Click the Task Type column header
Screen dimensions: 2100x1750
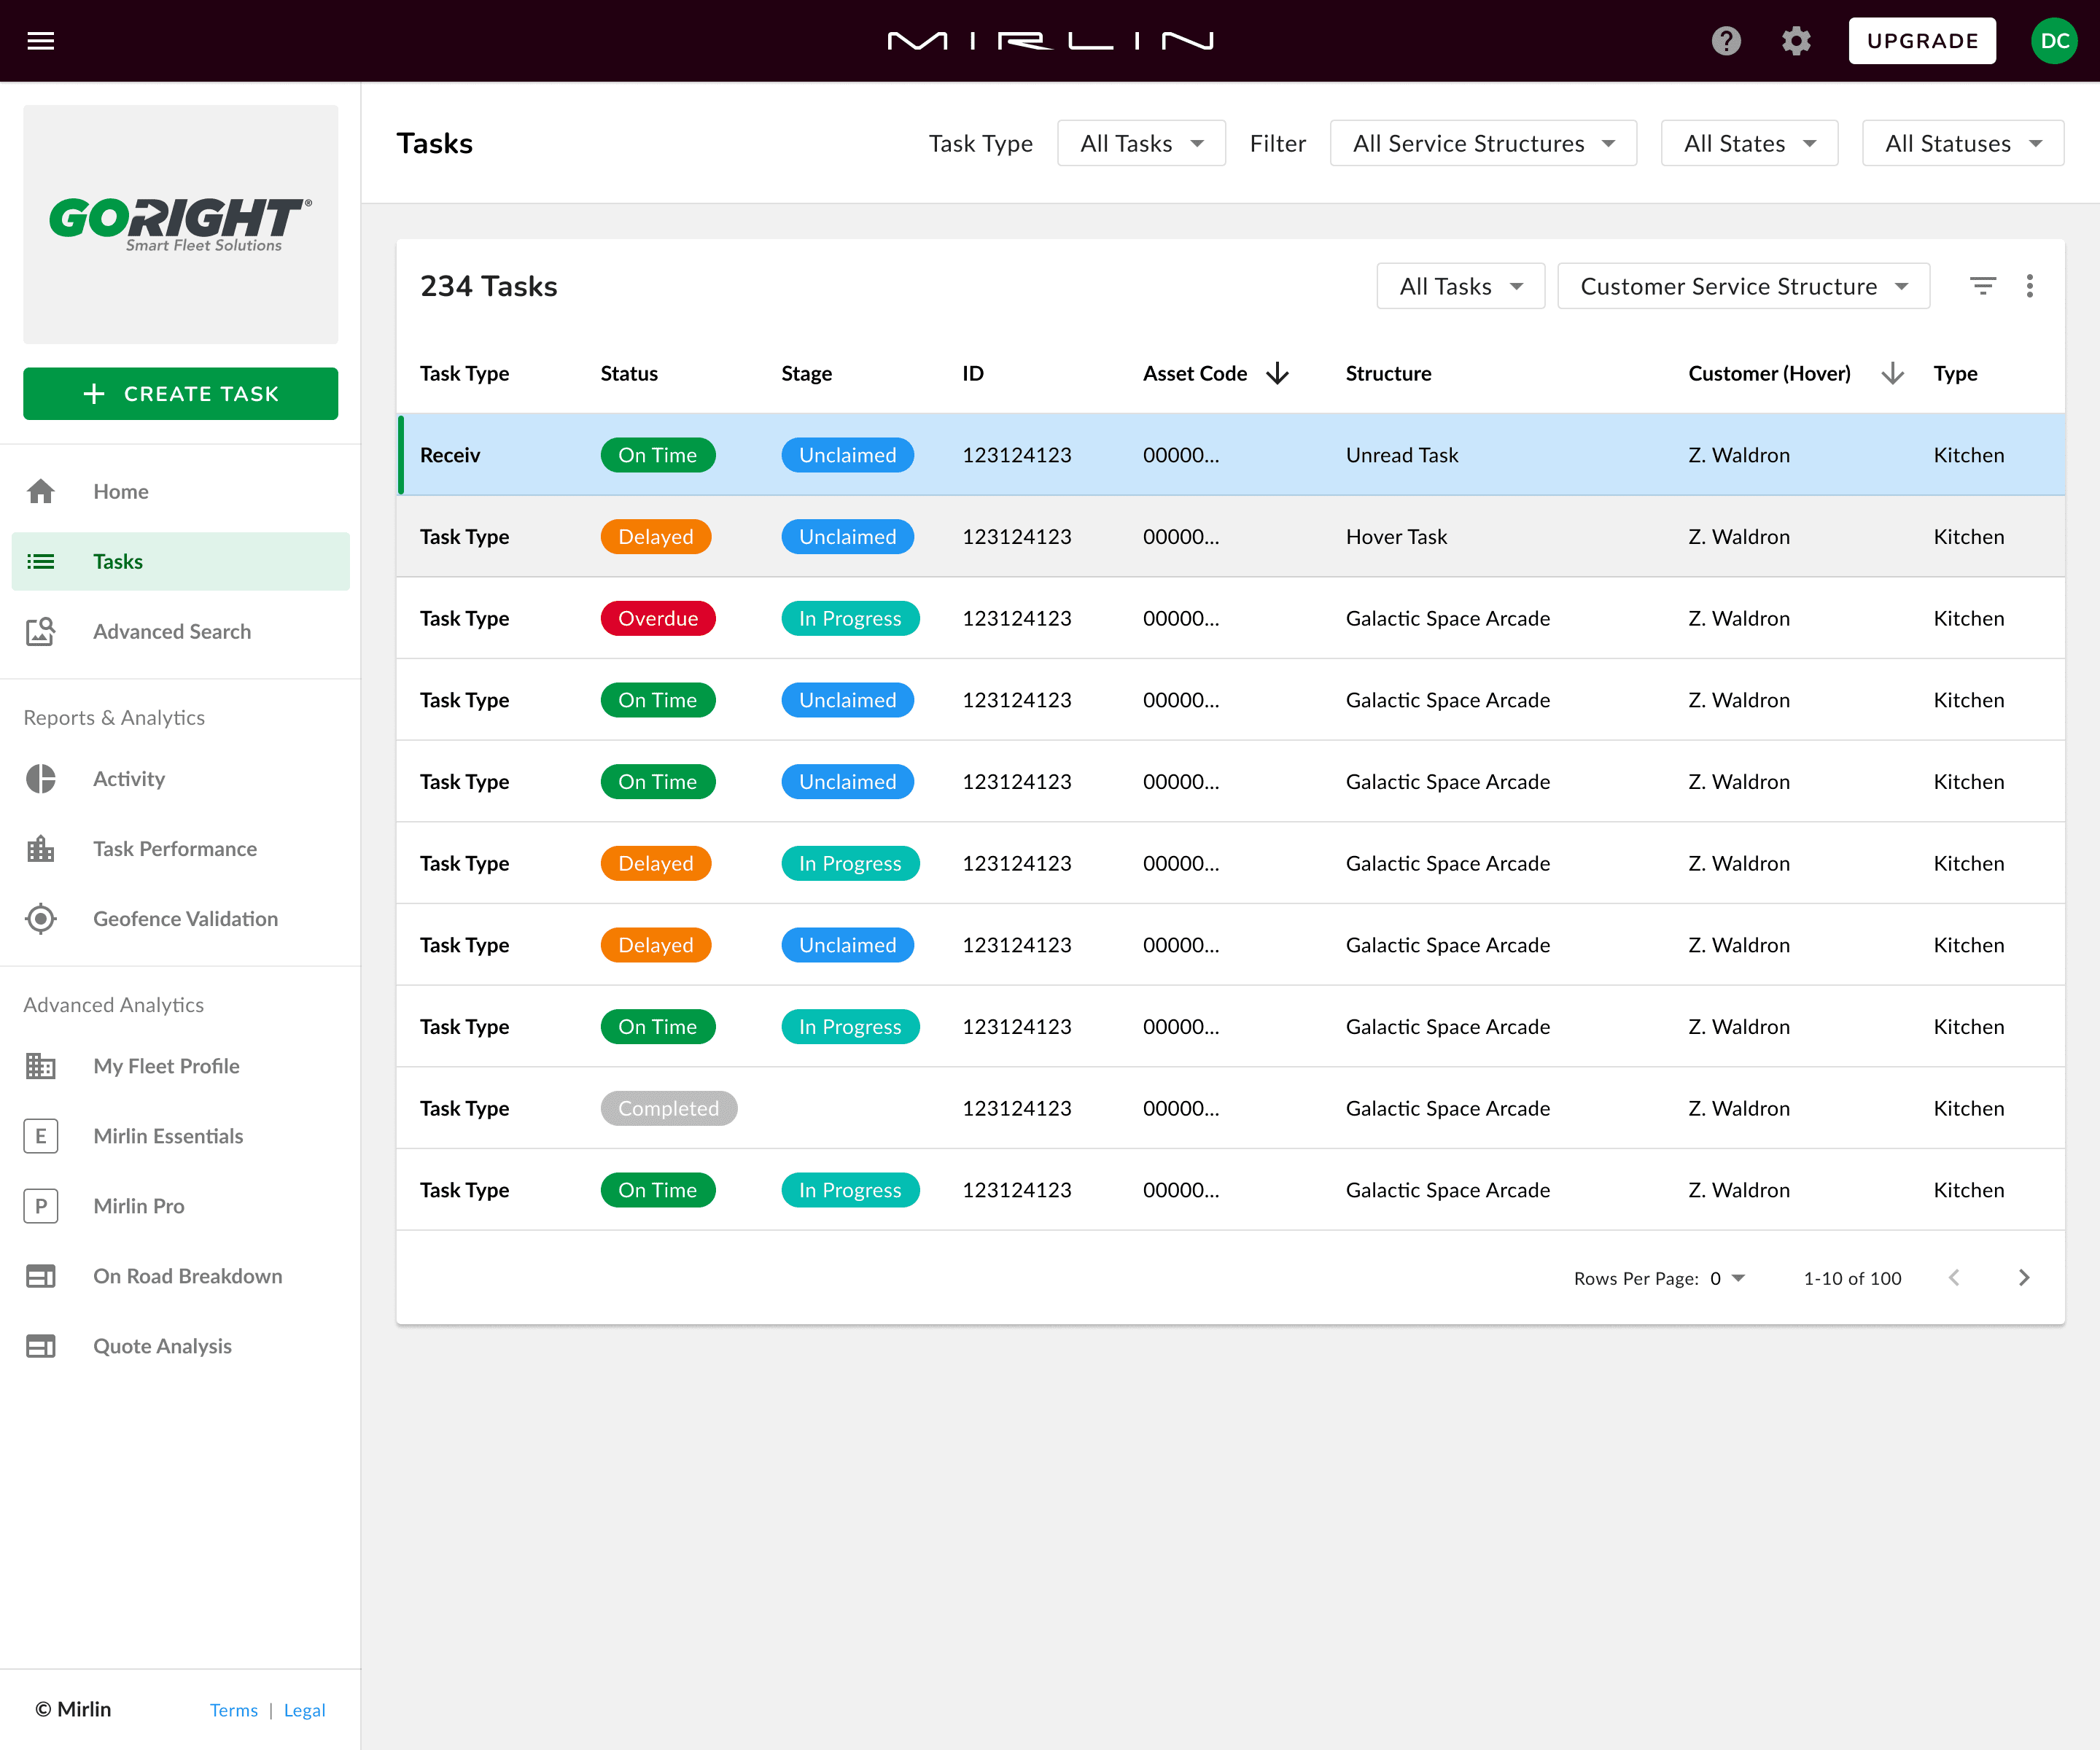click(x=464, y=373)
